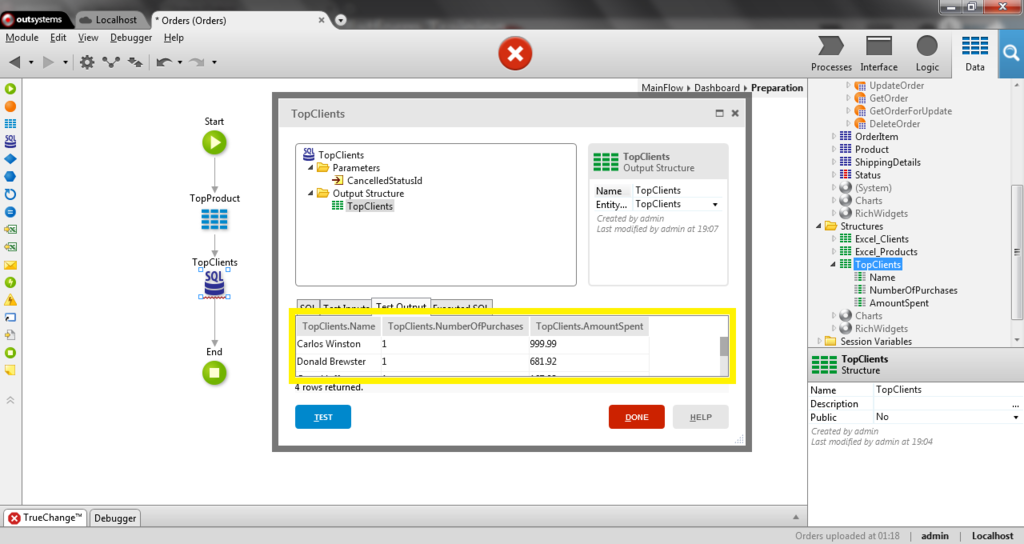Select the ShippingDetails entity
The image size is (1024, 544).
click(x=887, y=162)
